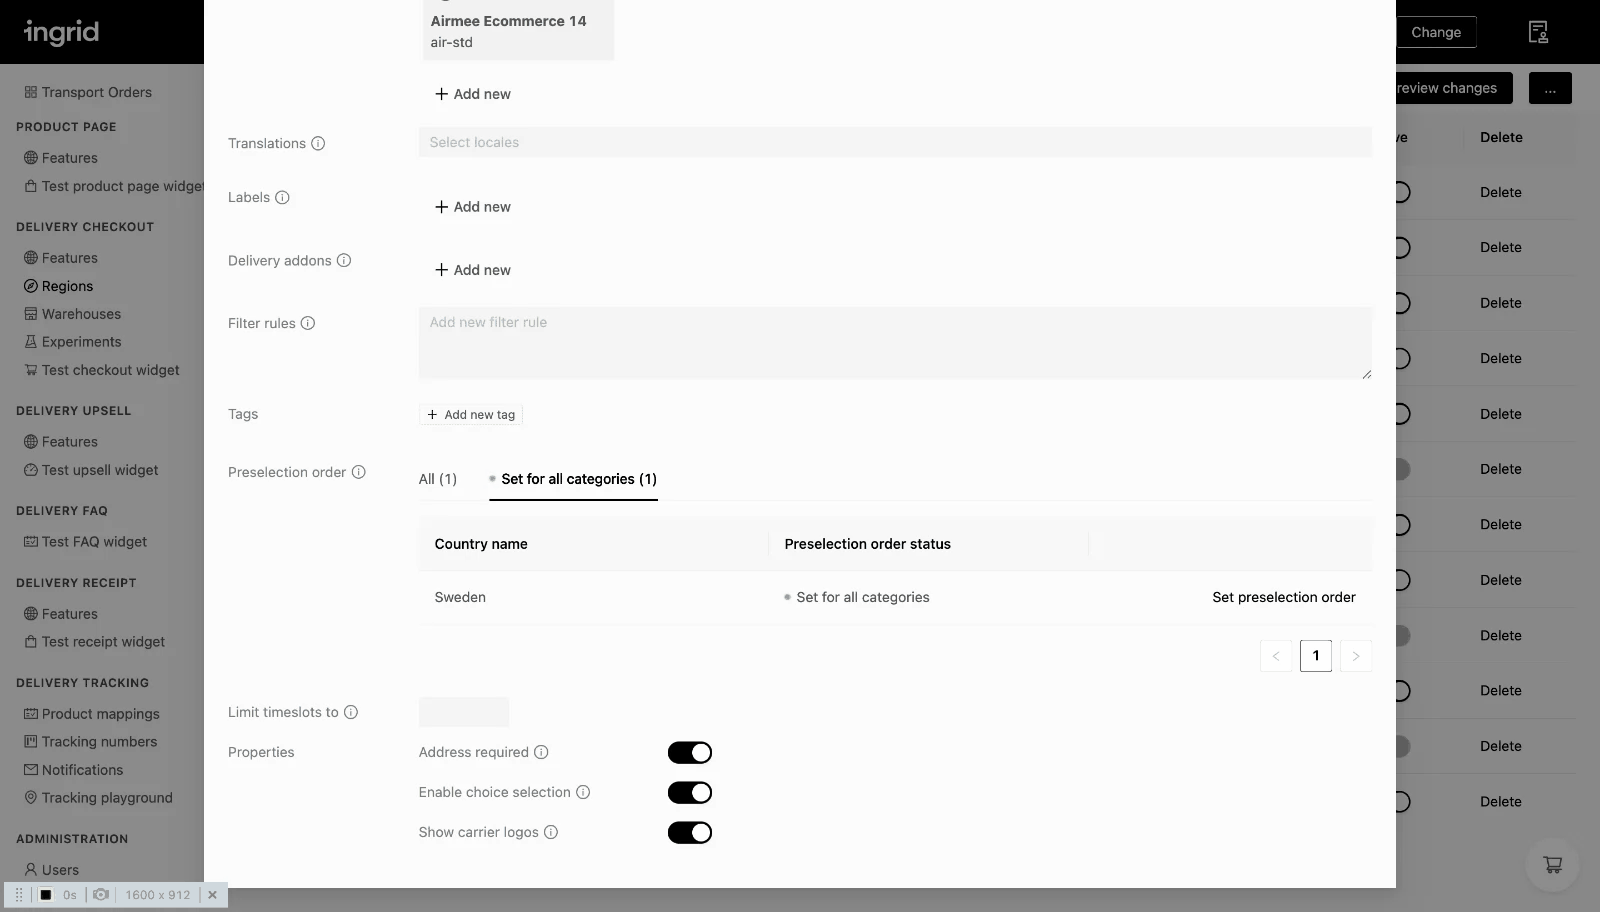Toggle the Address required switch
The image size is (1600, 912).
(690, 752)
